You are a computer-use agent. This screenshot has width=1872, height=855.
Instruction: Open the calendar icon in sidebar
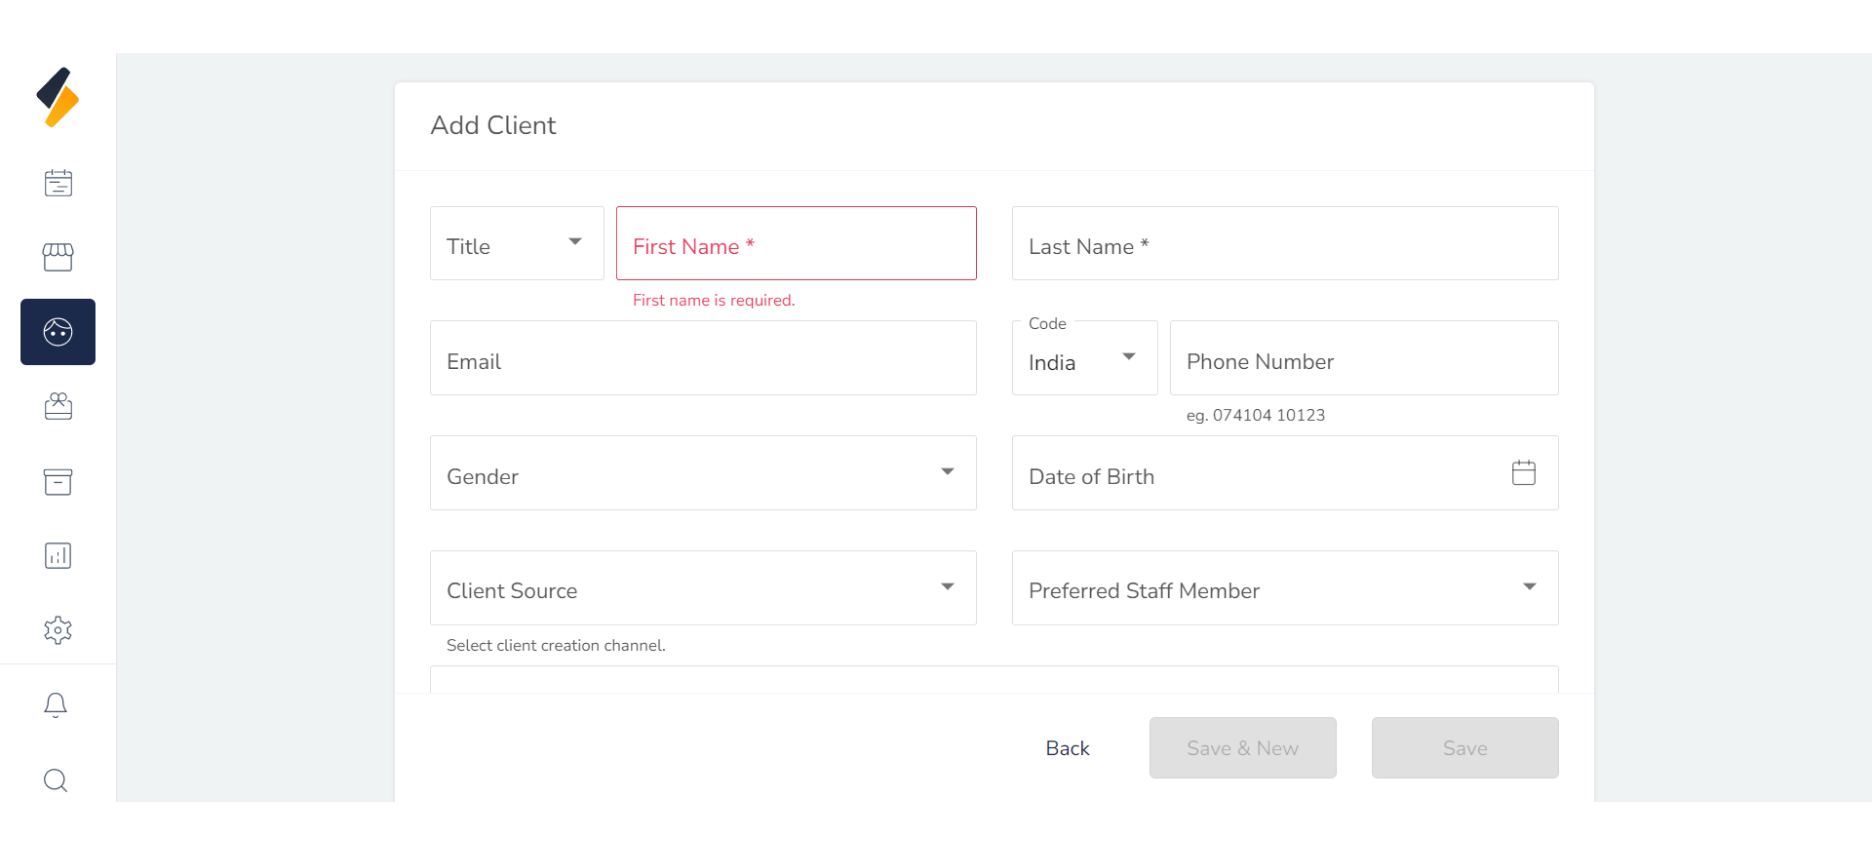point(58,183)
